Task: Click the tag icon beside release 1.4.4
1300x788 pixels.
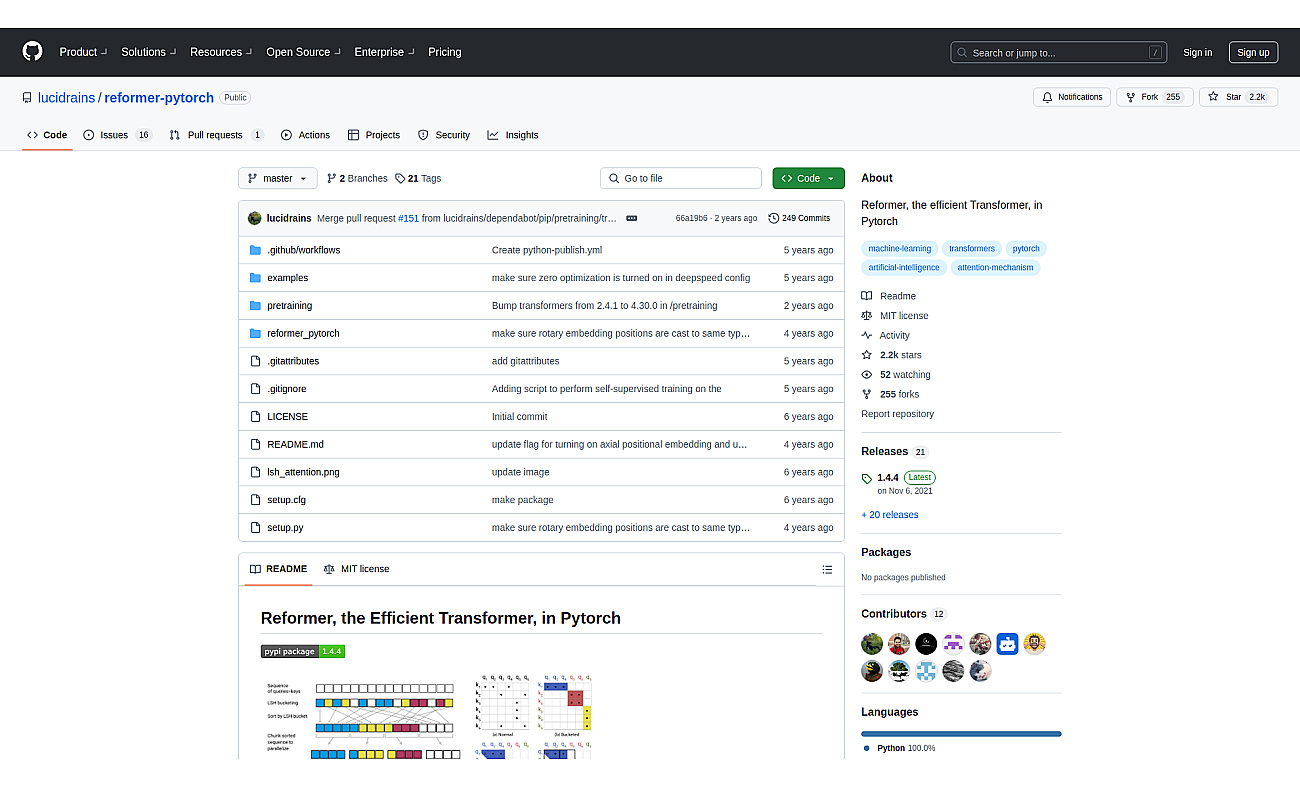Action: (x=867, y=478)
